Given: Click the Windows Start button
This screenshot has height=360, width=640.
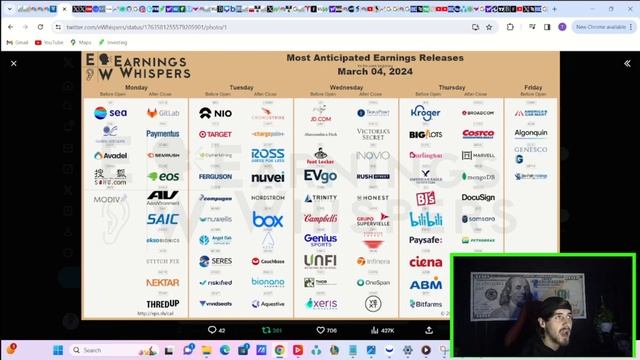Looking at the screenshot, I should (x=58, y=350).
